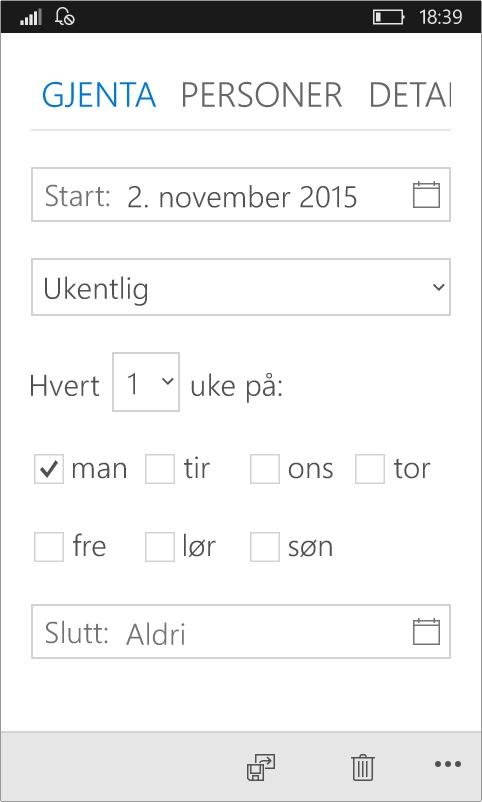Image resolution: width=482 pixels, height=802 pixels.
Task: Enable the ons weekday checkbox
Action: (265, 469)
